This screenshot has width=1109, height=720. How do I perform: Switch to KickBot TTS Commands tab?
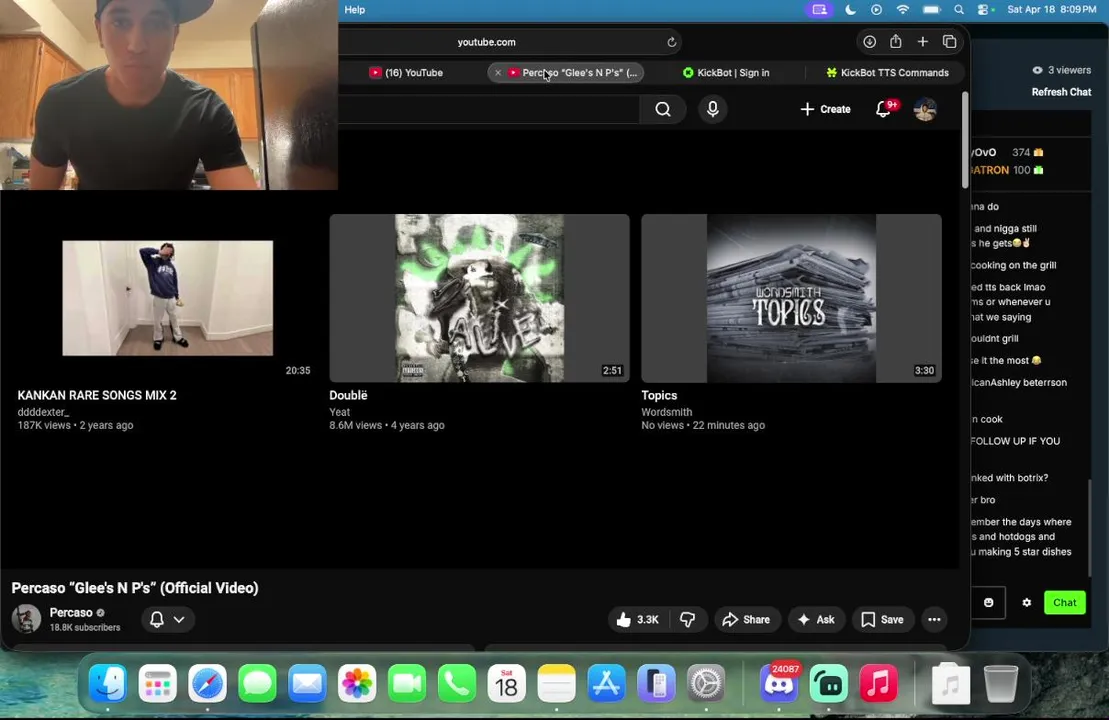click(x=887, y=72)
